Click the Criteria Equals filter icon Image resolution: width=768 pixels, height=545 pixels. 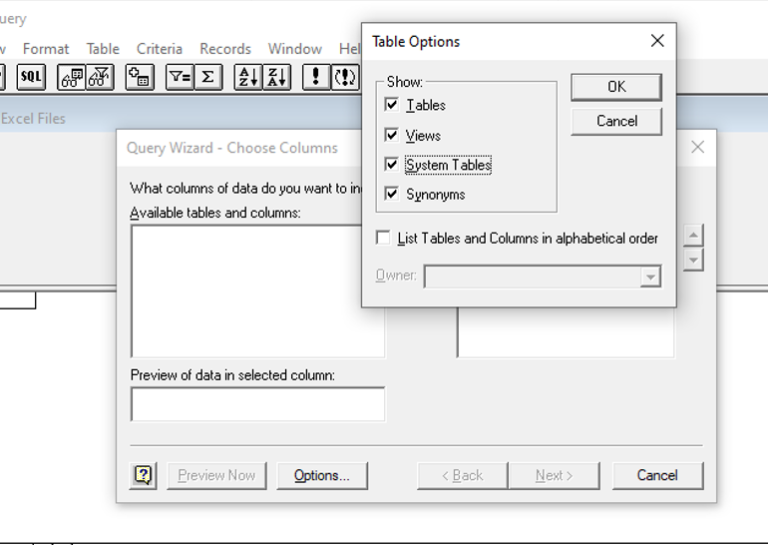(180, 77)
